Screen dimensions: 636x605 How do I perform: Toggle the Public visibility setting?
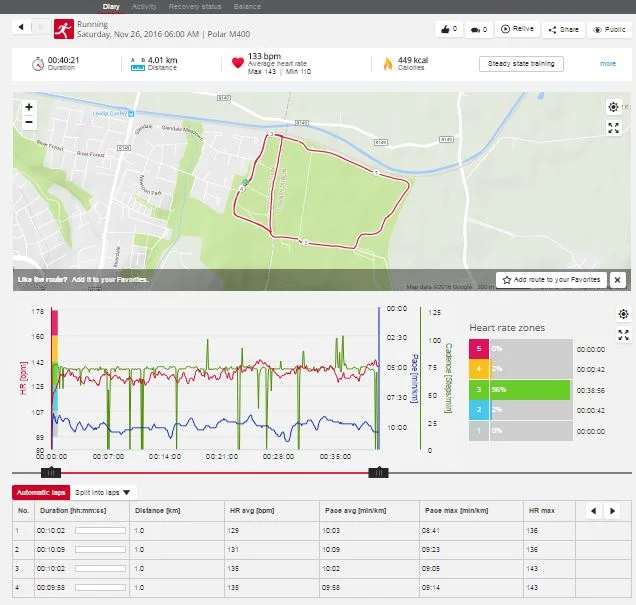point(609,30)
